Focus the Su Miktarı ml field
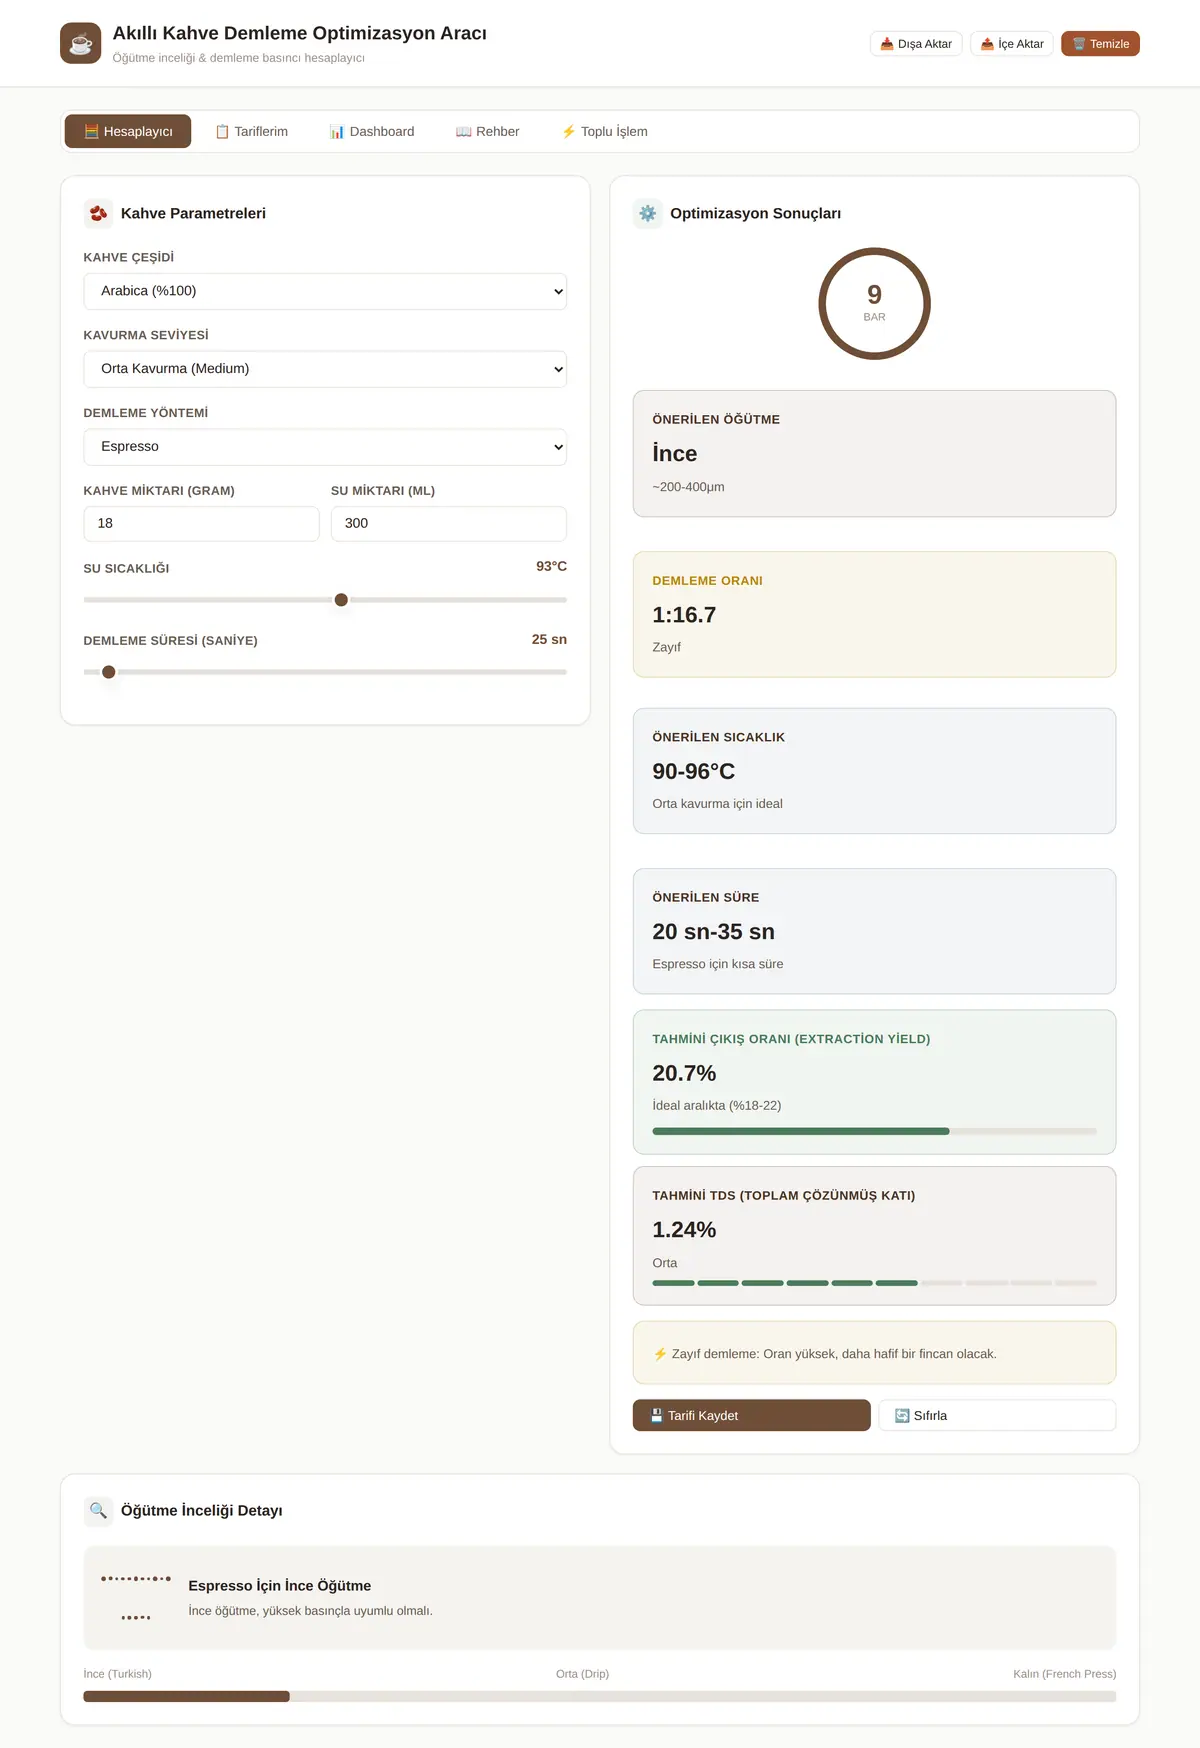 tap(449, 524)
